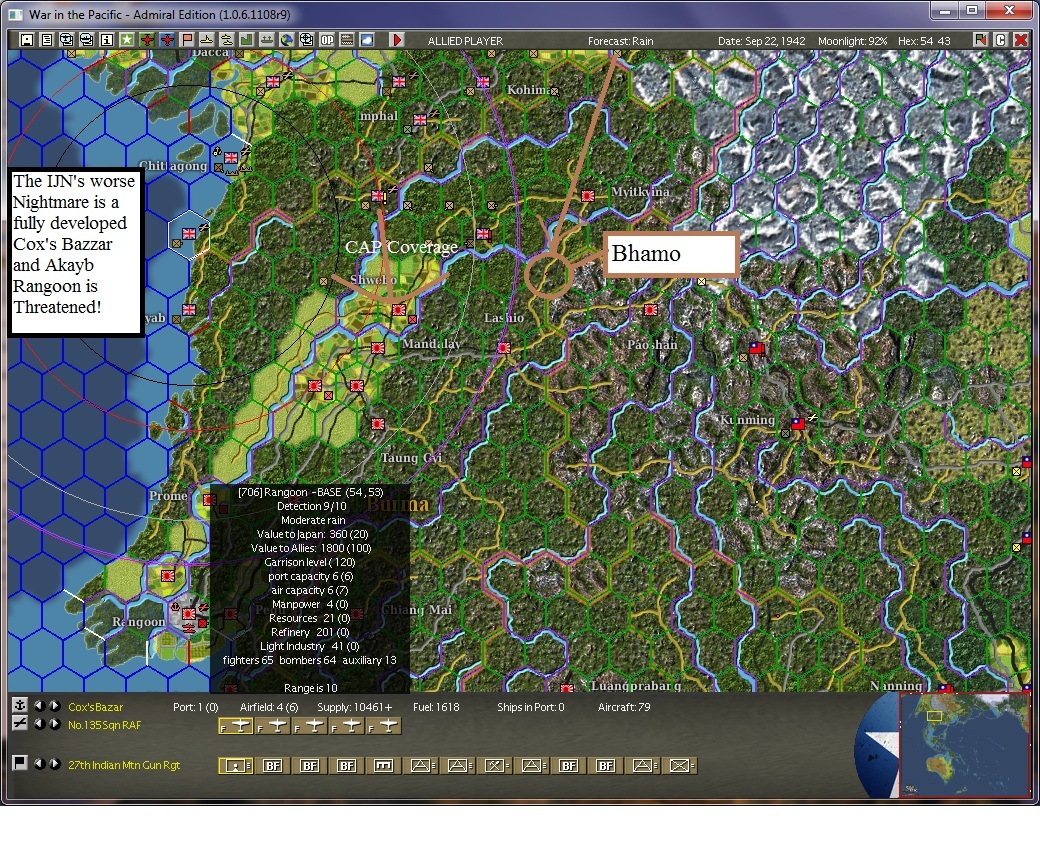Screen dimensions: 1040x862
Task: Click the 'Date: Sep 22, 1942' text
Action: tap(761, 41)
